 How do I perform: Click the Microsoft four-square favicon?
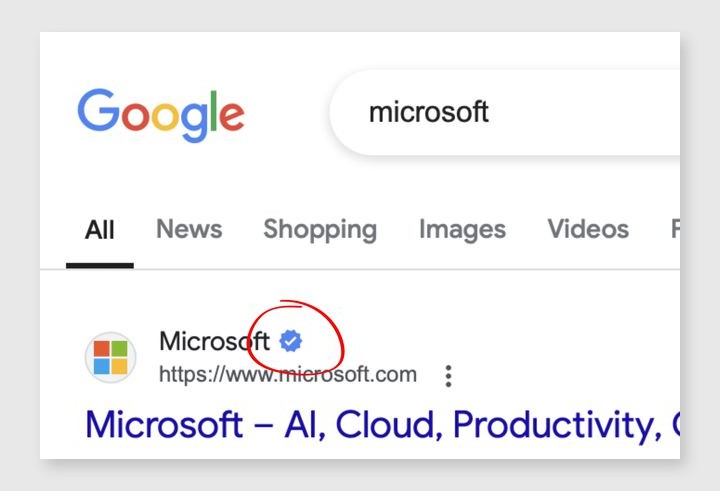click(110, 357)
